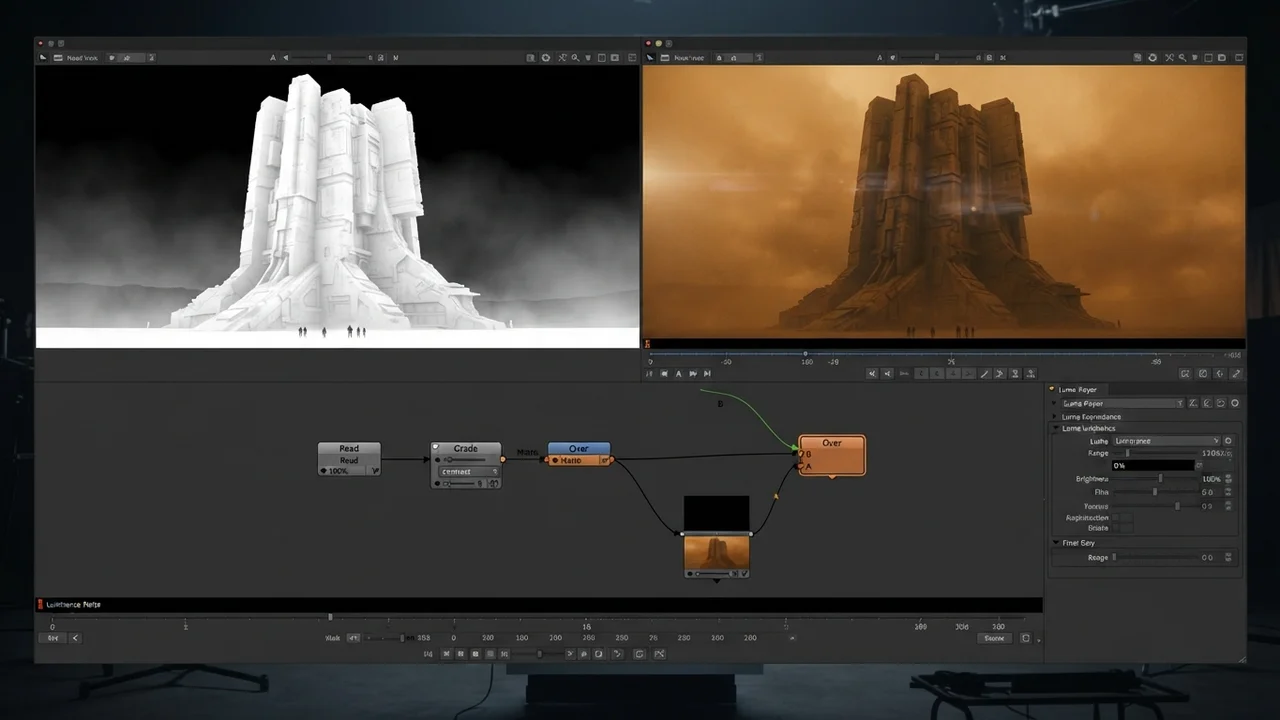Toggle the checkbox on the thumbnail node footer
Image resolution: width=1280 pixels, height=720 pixels.
point(744,573)
